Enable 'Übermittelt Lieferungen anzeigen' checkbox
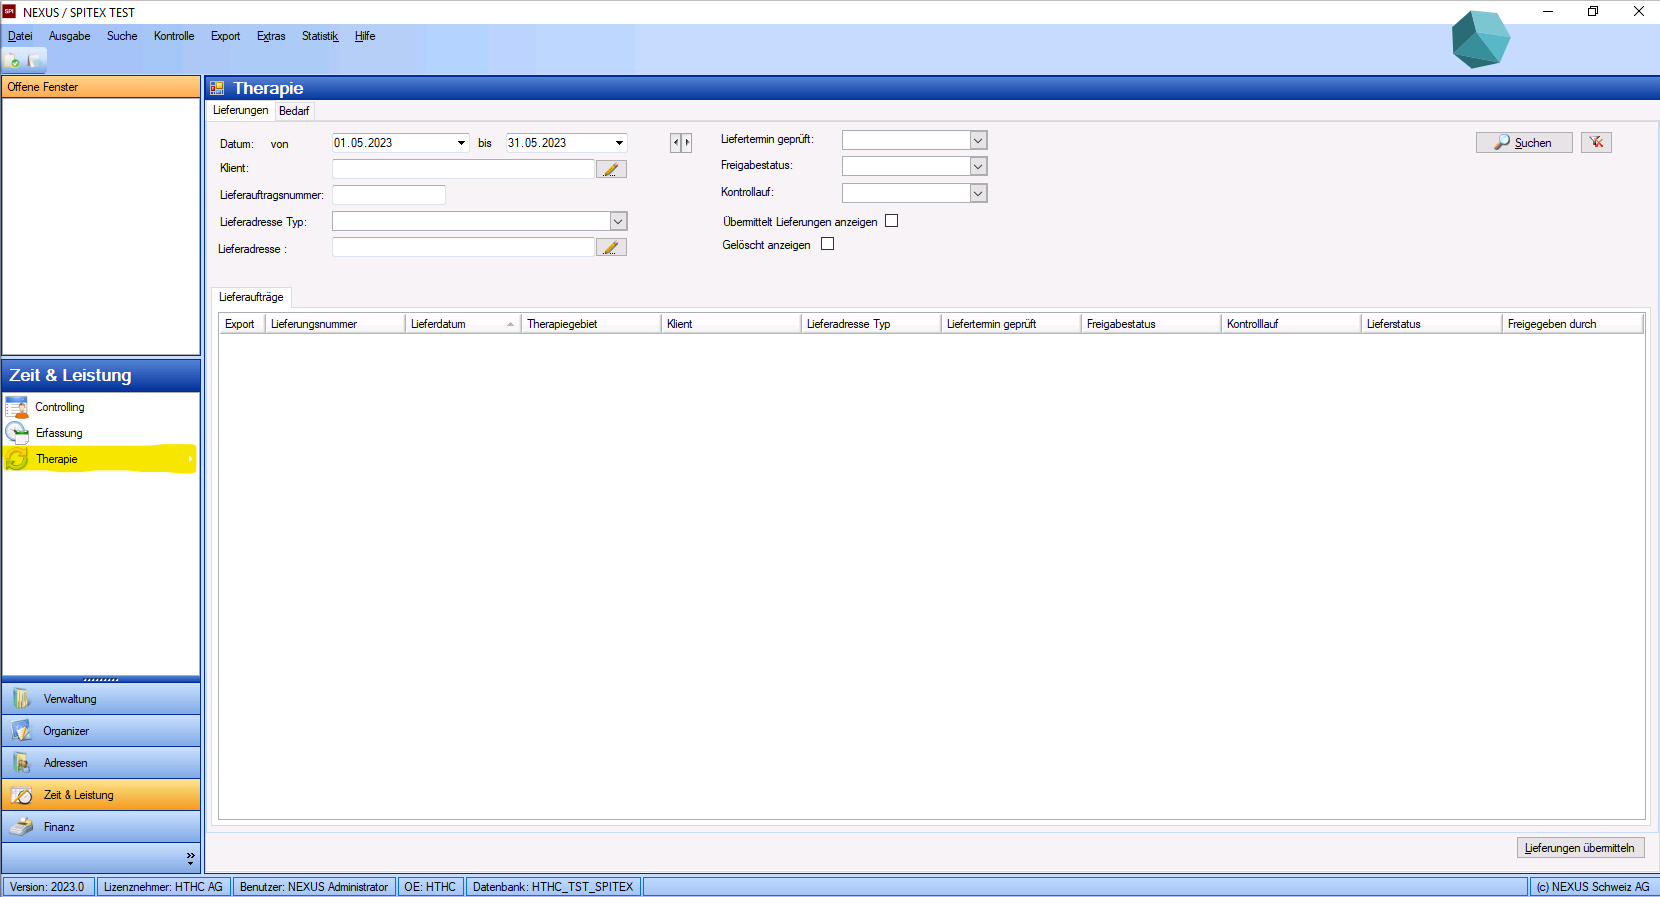 (x=892, y=221)
